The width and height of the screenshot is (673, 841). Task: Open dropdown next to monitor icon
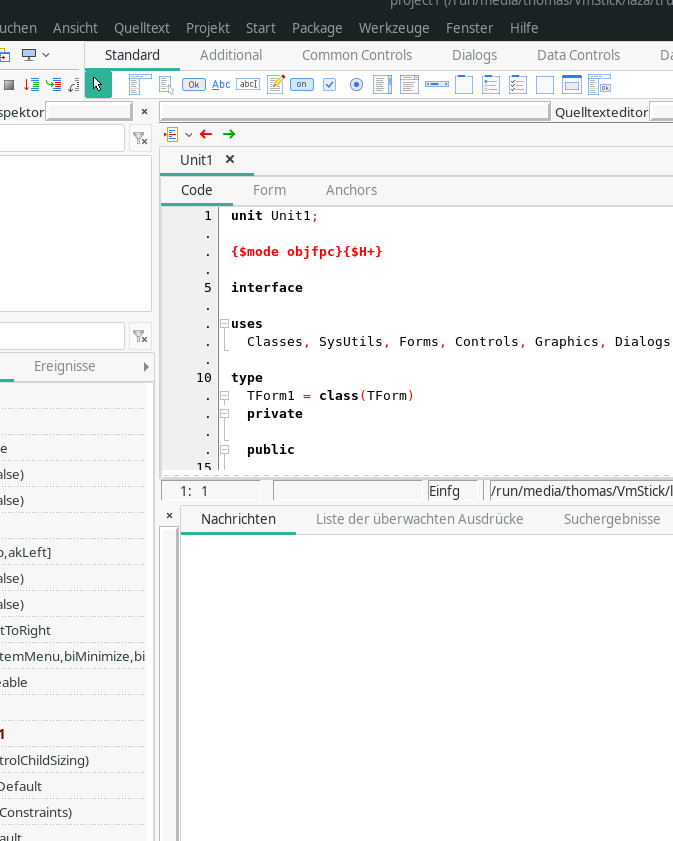click(x=46, y=55)
